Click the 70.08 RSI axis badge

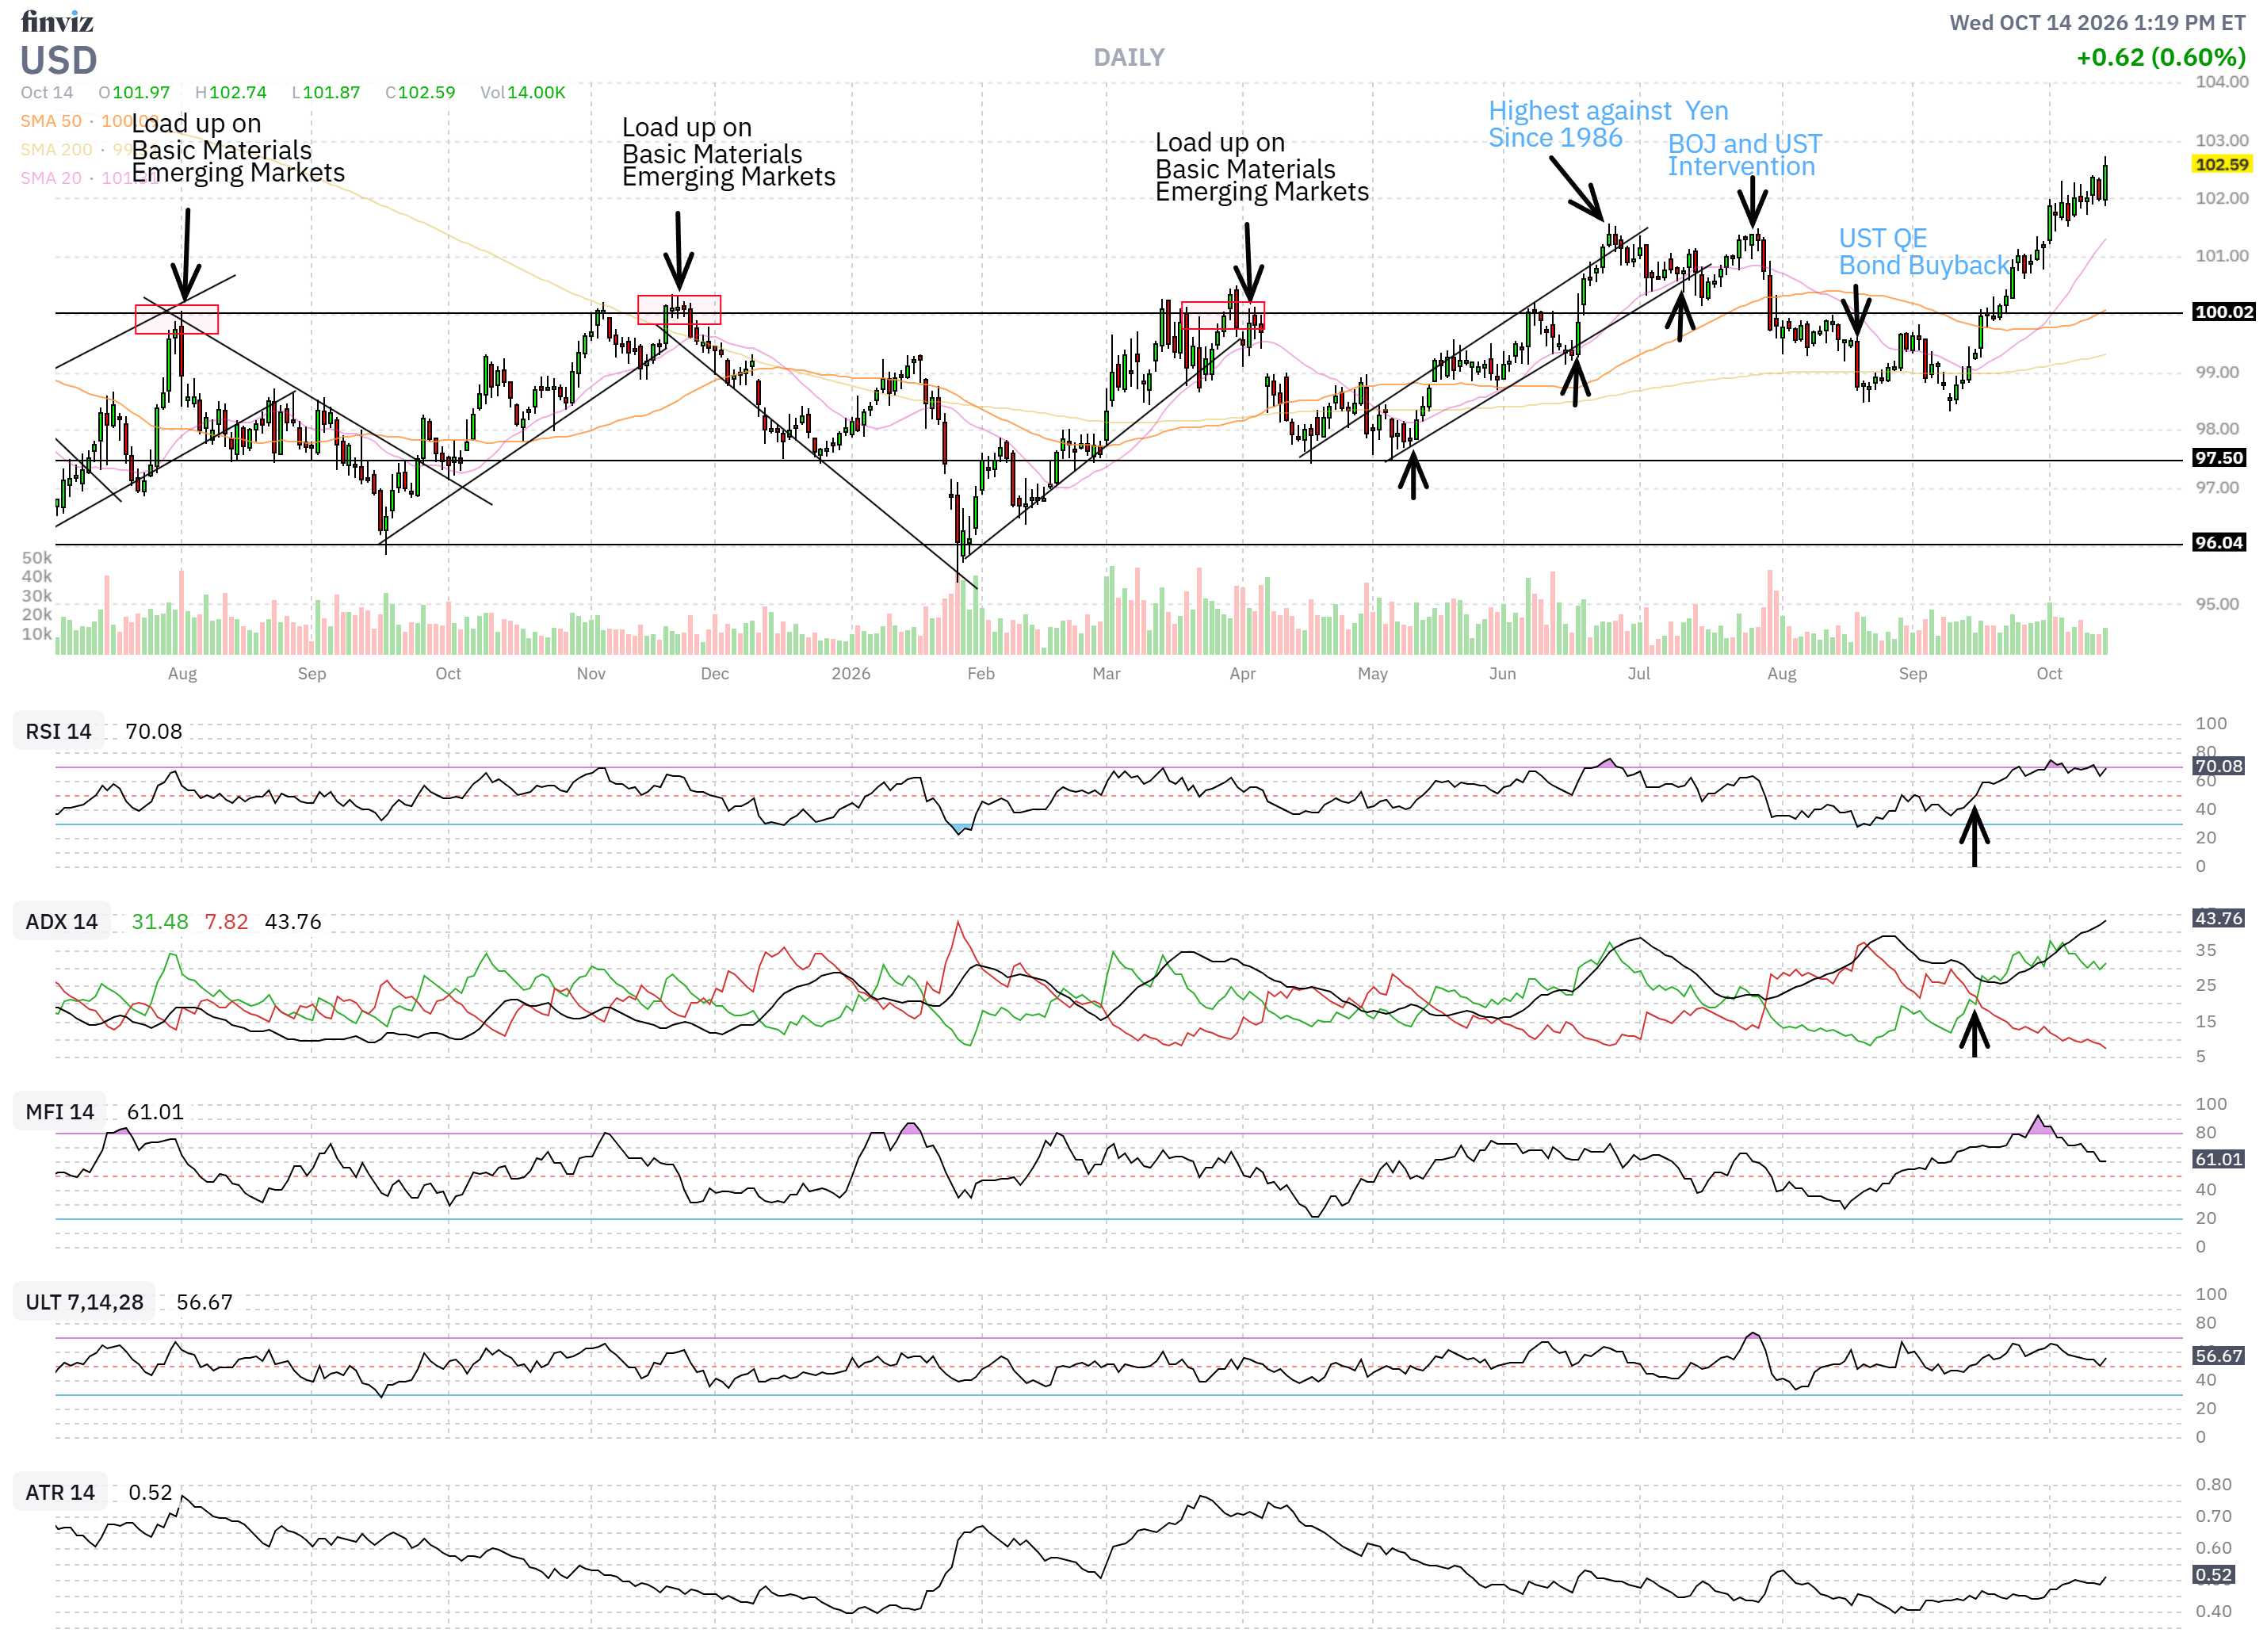pyautogui.click(x=2218, y=766)
